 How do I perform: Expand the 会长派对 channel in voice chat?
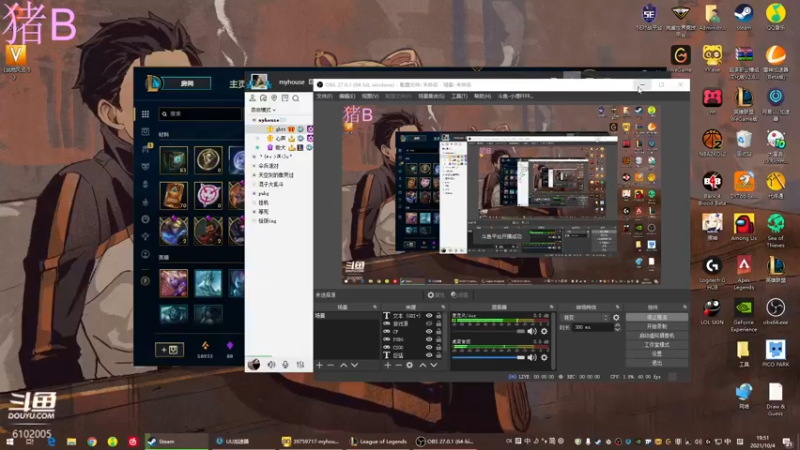(x=254, y=166)
